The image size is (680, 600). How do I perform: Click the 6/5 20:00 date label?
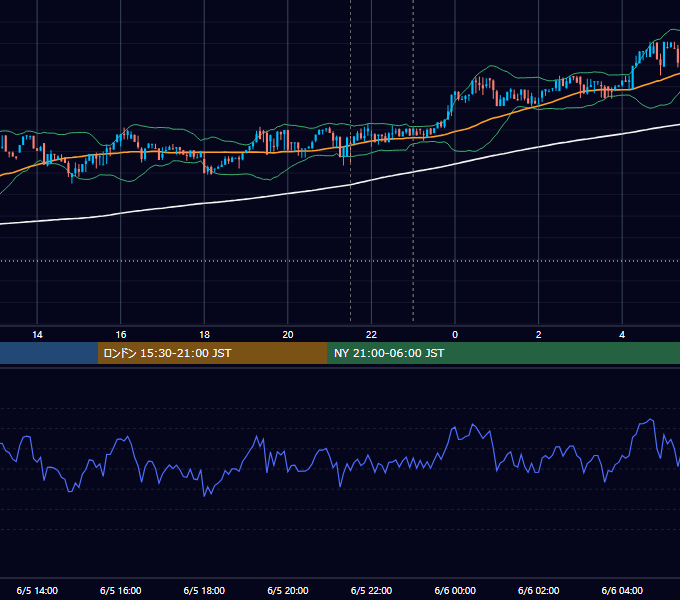[x=288, y=590]
